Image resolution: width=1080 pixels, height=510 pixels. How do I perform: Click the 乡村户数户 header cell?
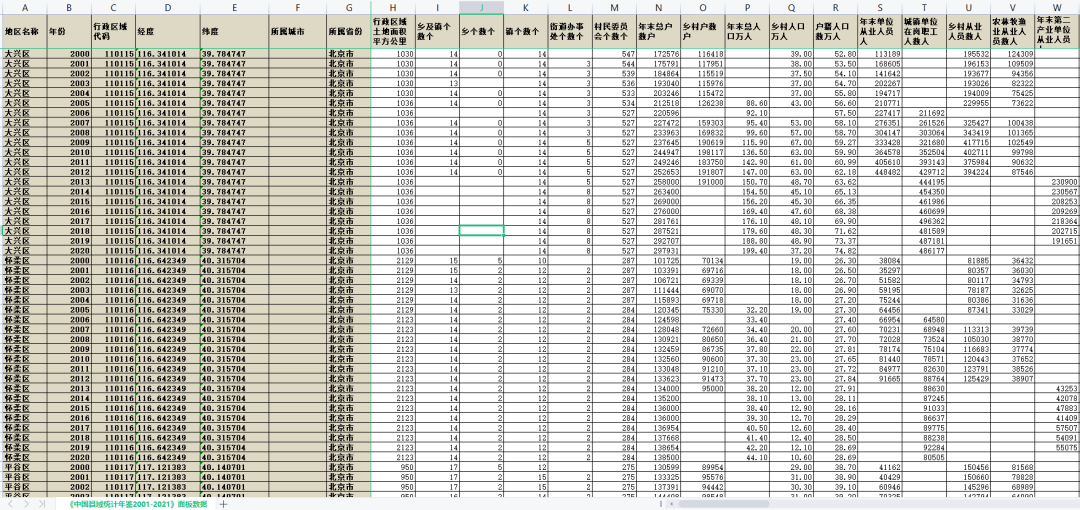[x=703, y=31]
